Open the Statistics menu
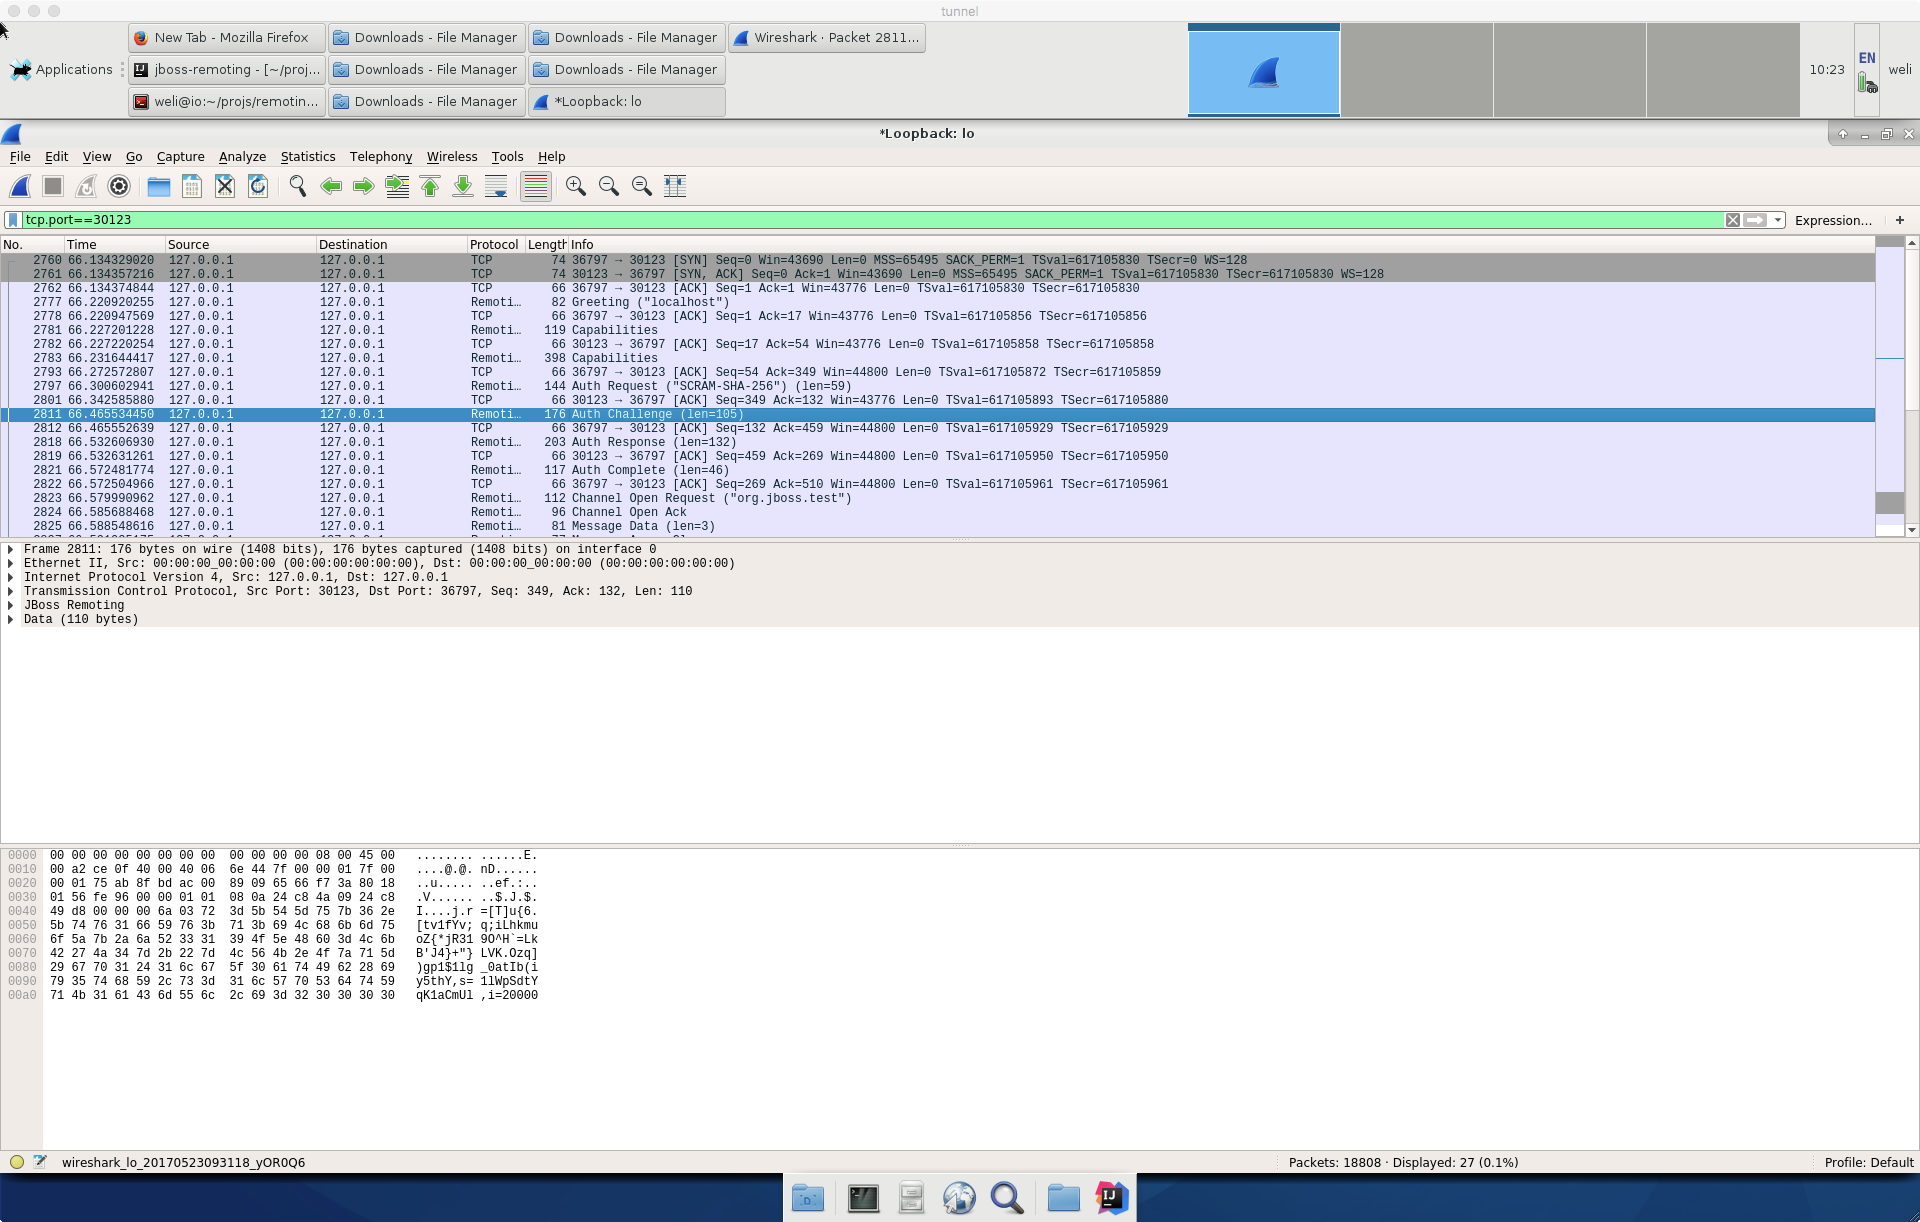The height and width of the screenshot is (1222, 1920). point(307,157)
